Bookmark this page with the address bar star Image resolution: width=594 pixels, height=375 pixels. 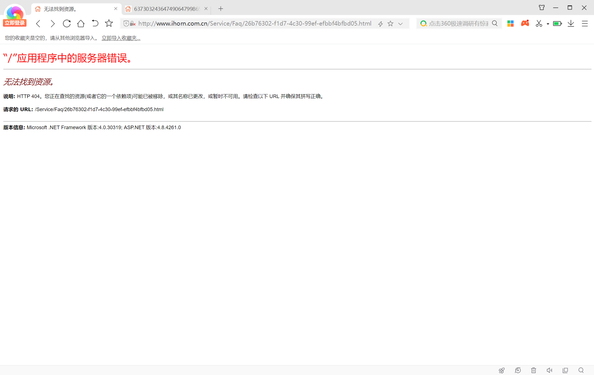pyautogui.click(x=391, y=23)
